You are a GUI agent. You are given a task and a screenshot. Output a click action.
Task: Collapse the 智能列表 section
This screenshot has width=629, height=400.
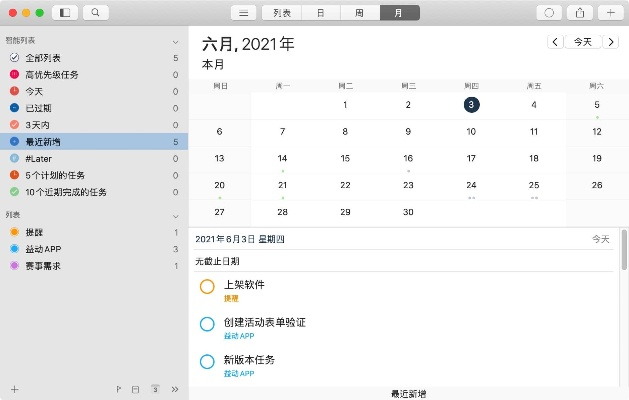(176, 41)
